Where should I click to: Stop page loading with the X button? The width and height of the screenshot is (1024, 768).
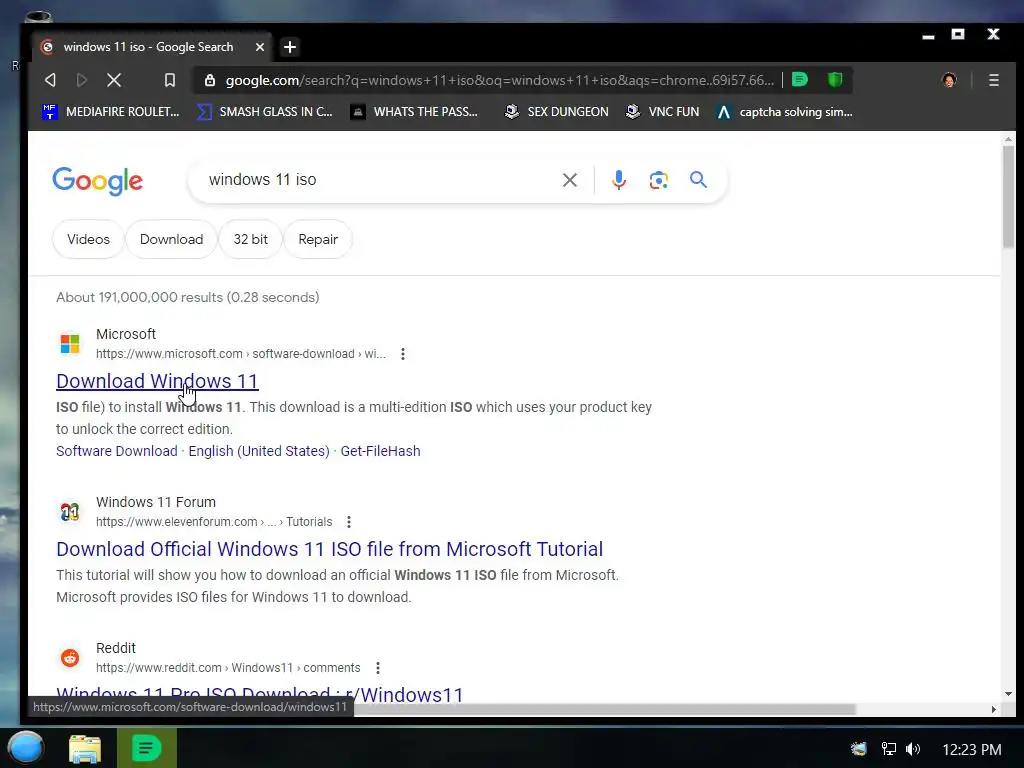point(114,80)
